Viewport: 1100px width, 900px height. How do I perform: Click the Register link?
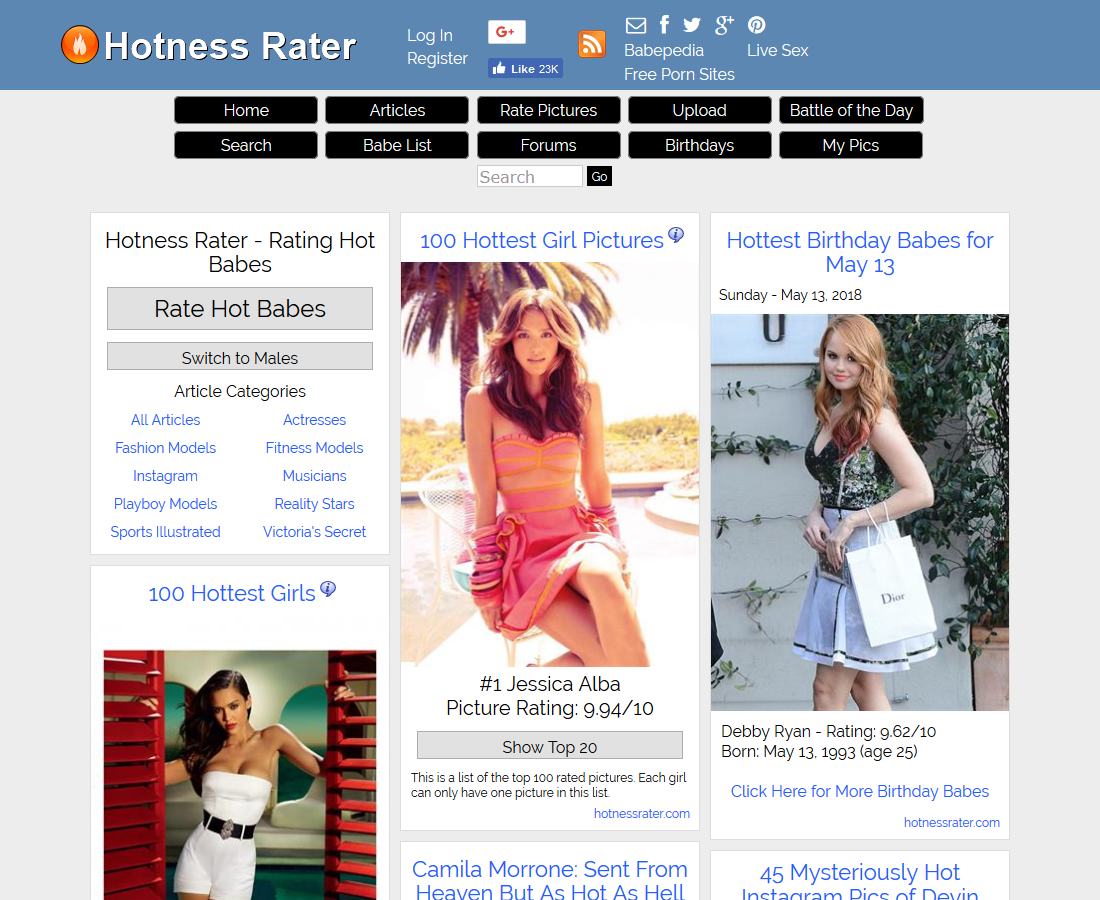437,58
